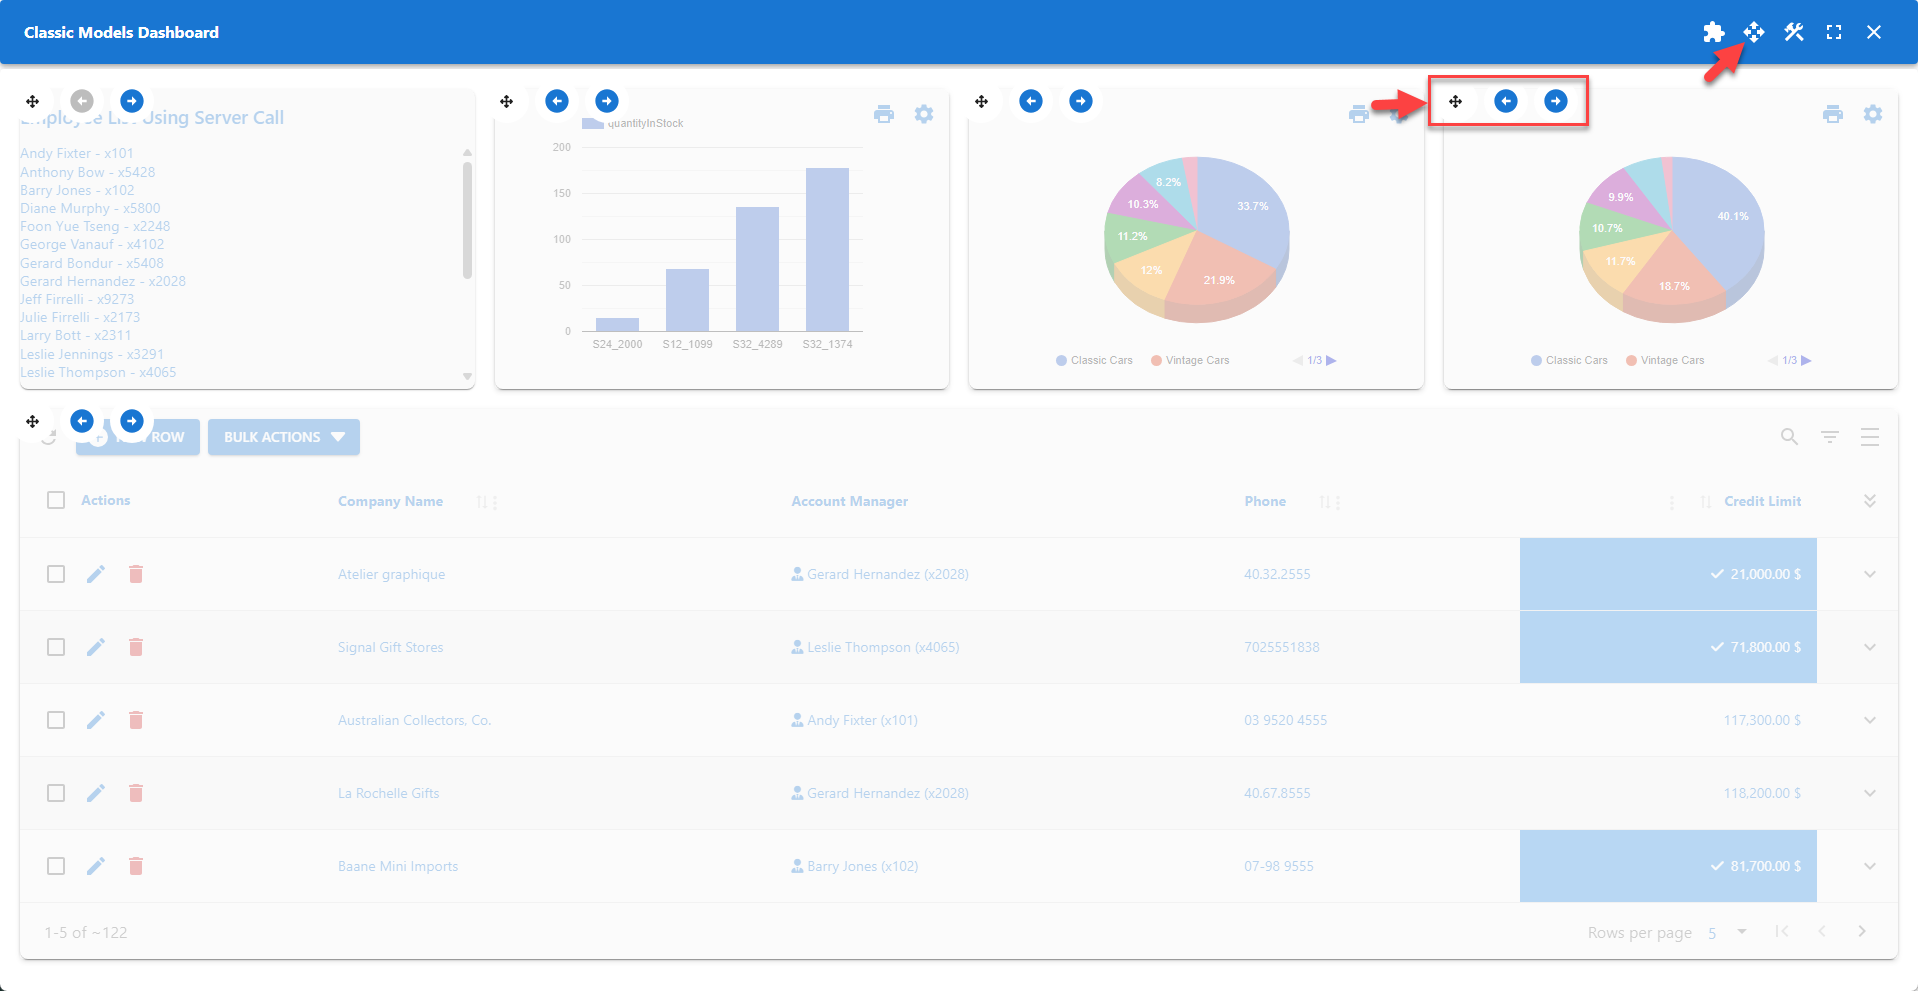
Task: Print the quantityInStock bar chart widget
Action: (x=884, y=114)
